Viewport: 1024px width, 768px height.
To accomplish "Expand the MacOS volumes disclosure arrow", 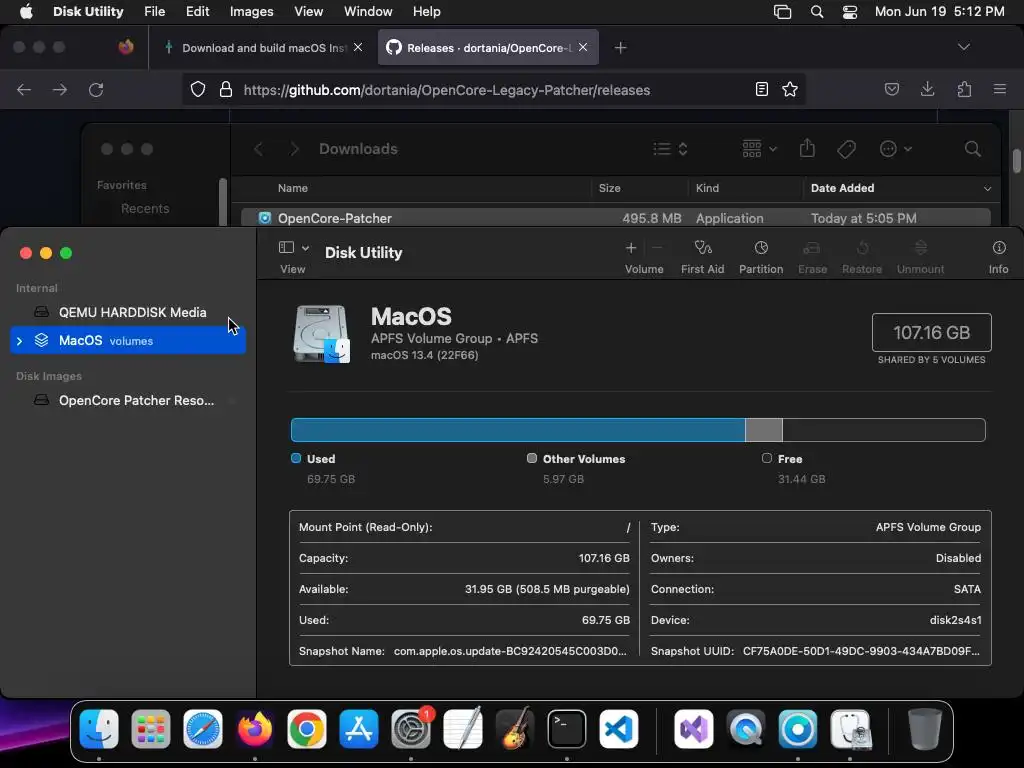I will 20,341.
